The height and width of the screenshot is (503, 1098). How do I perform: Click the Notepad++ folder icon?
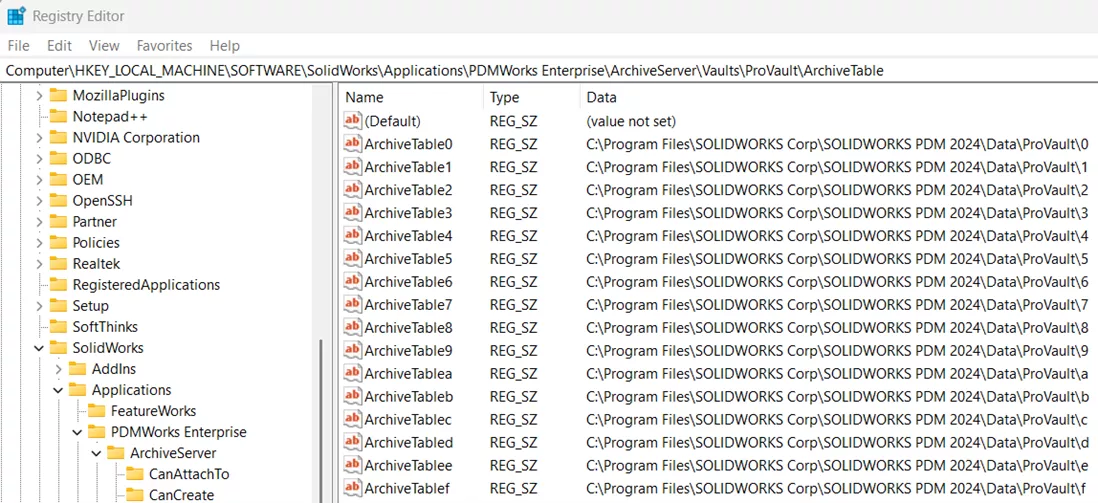[58, 116]
